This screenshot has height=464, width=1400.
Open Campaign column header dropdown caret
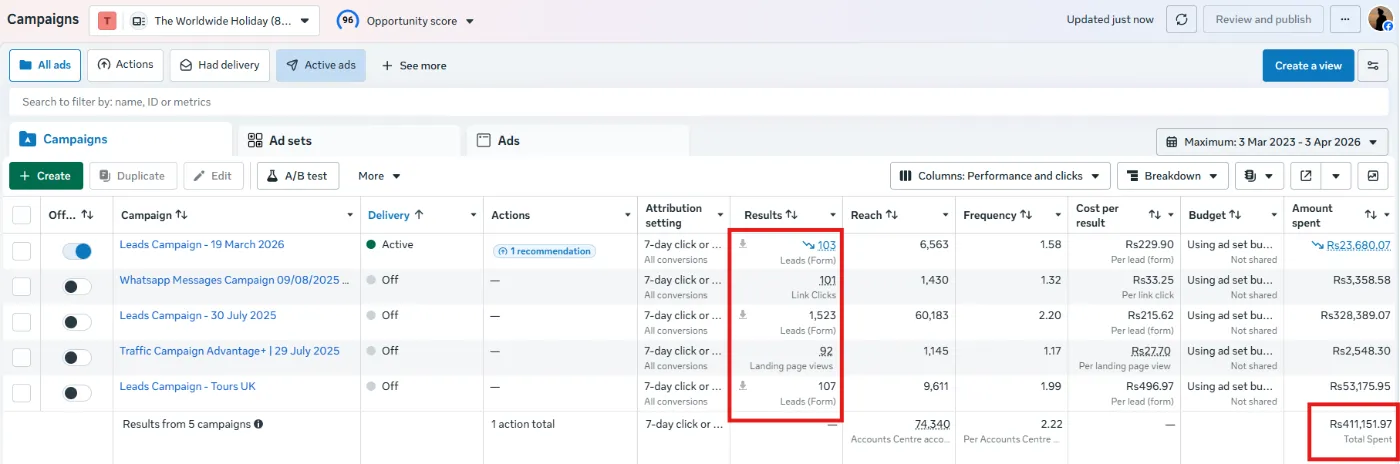pyautogui.click(x=350, y=215)
